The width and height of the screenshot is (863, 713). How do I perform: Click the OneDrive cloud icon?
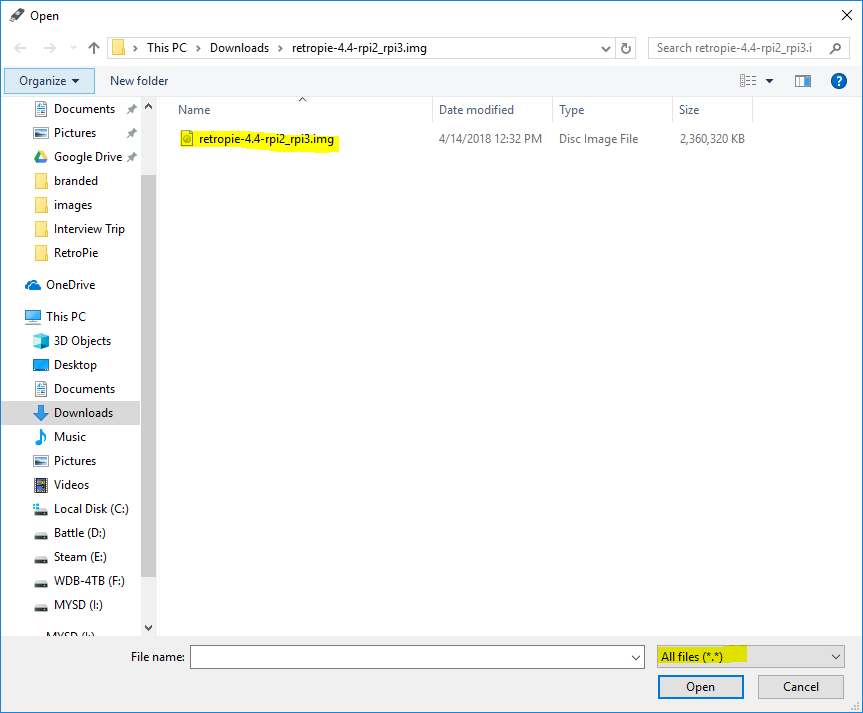pyautogui.click(x=33, y=285)
